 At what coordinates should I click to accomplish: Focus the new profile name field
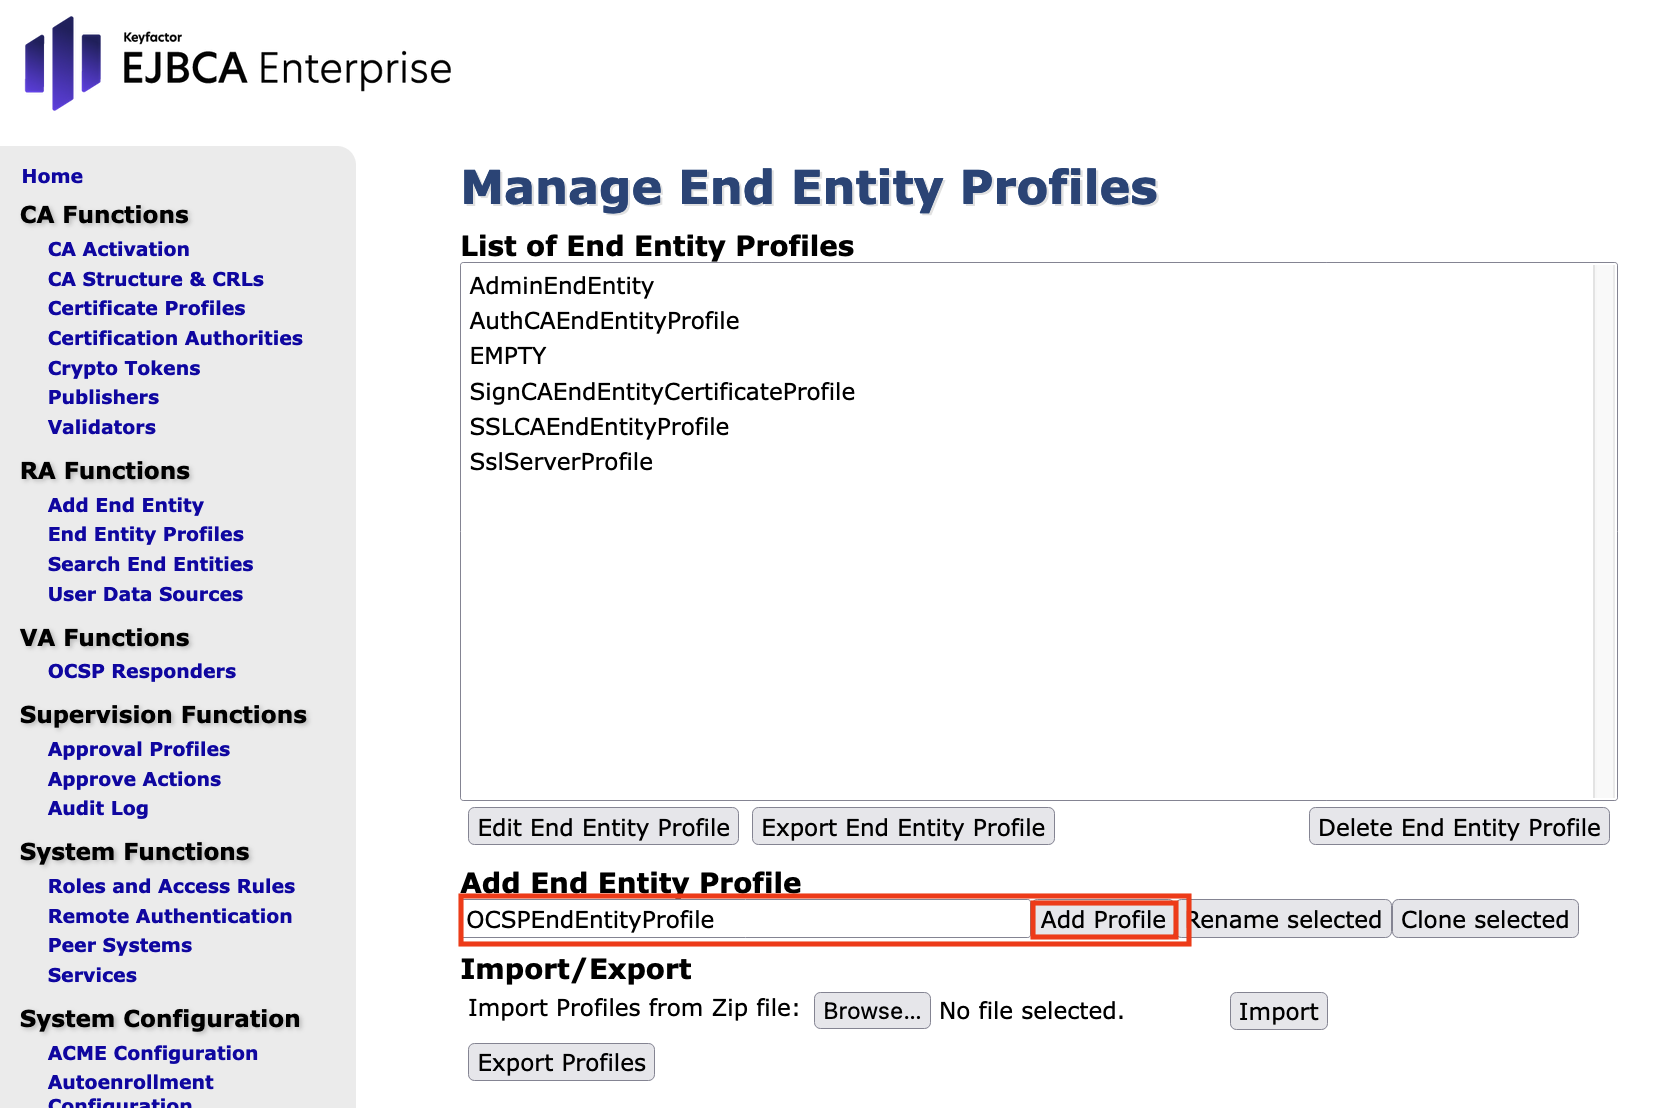click(745, 919)
